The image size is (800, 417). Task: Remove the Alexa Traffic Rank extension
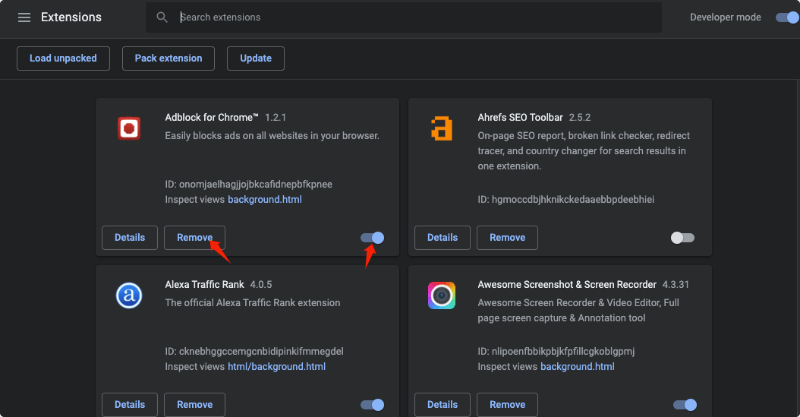pos(194,404)
